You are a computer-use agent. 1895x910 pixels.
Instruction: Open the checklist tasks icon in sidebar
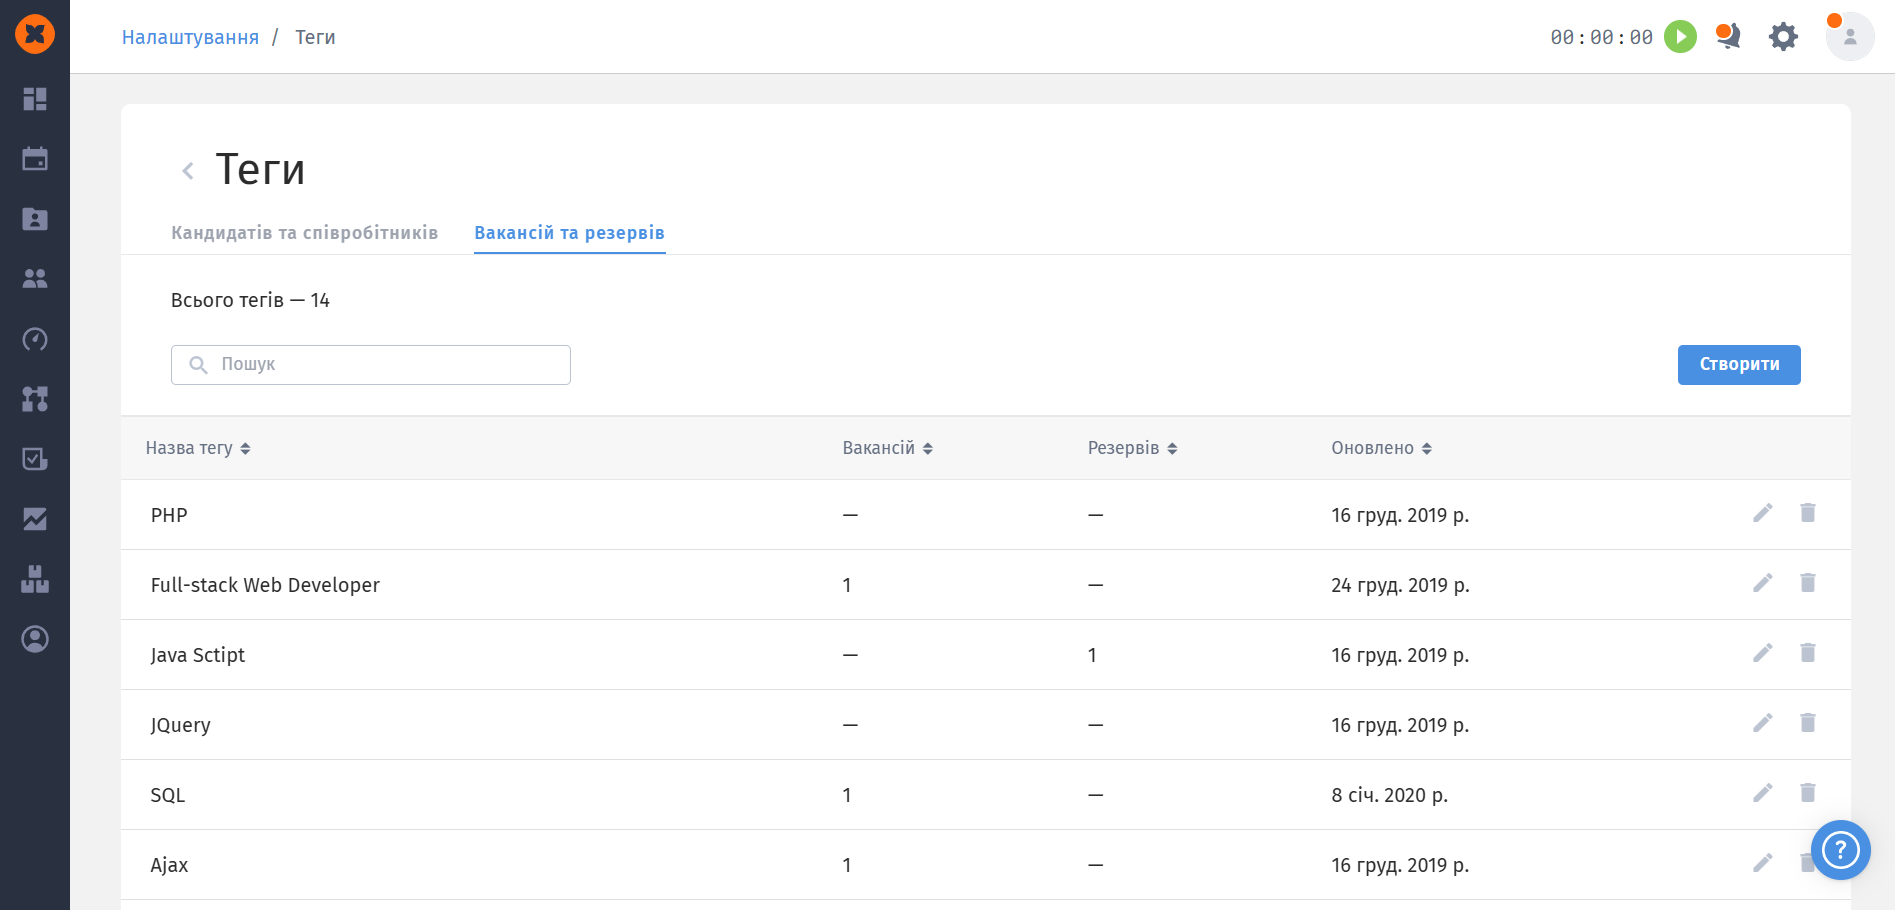pos(35,459)
